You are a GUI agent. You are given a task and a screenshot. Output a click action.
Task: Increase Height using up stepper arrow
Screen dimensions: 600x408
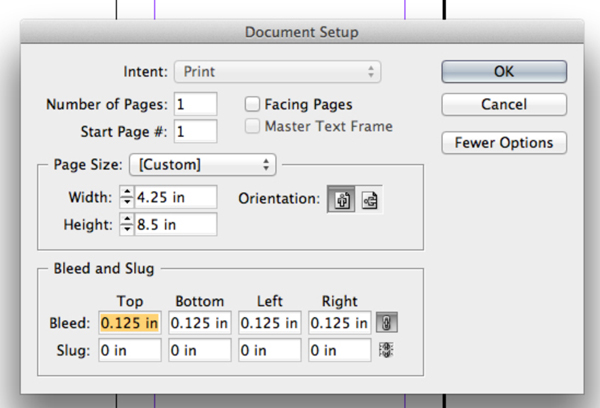click(127, 219)
